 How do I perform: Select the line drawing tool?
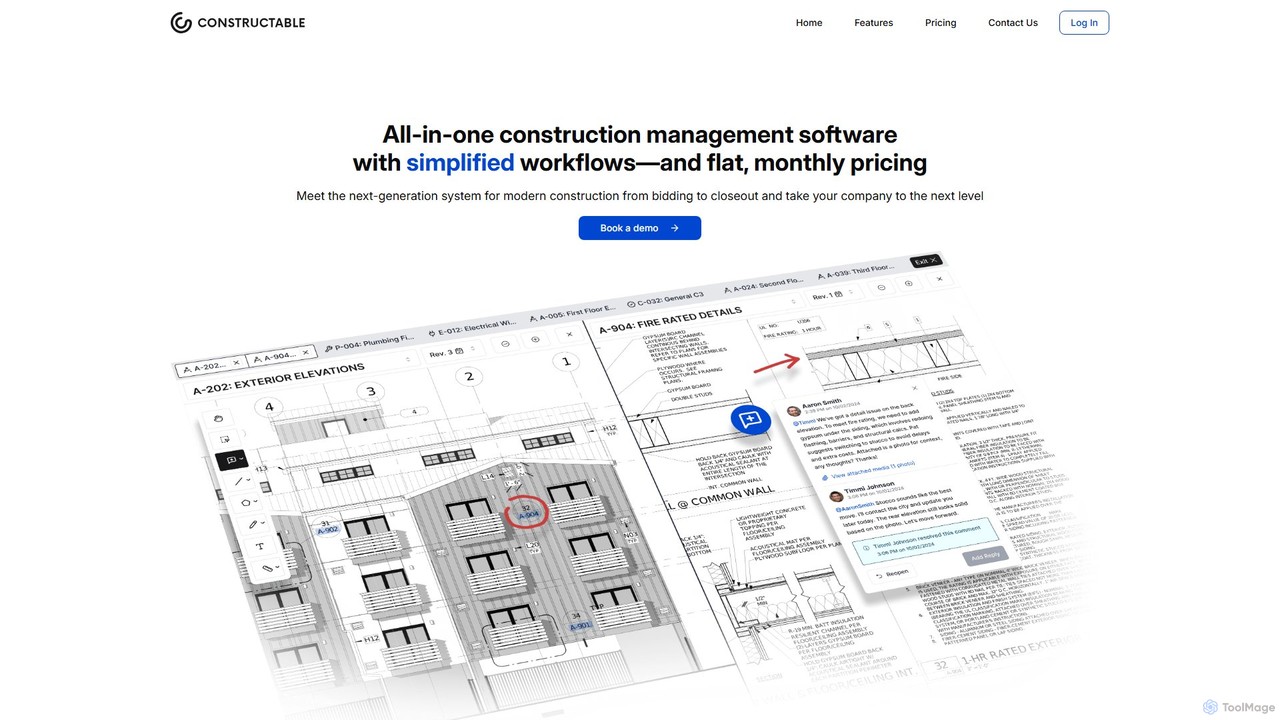239,481
